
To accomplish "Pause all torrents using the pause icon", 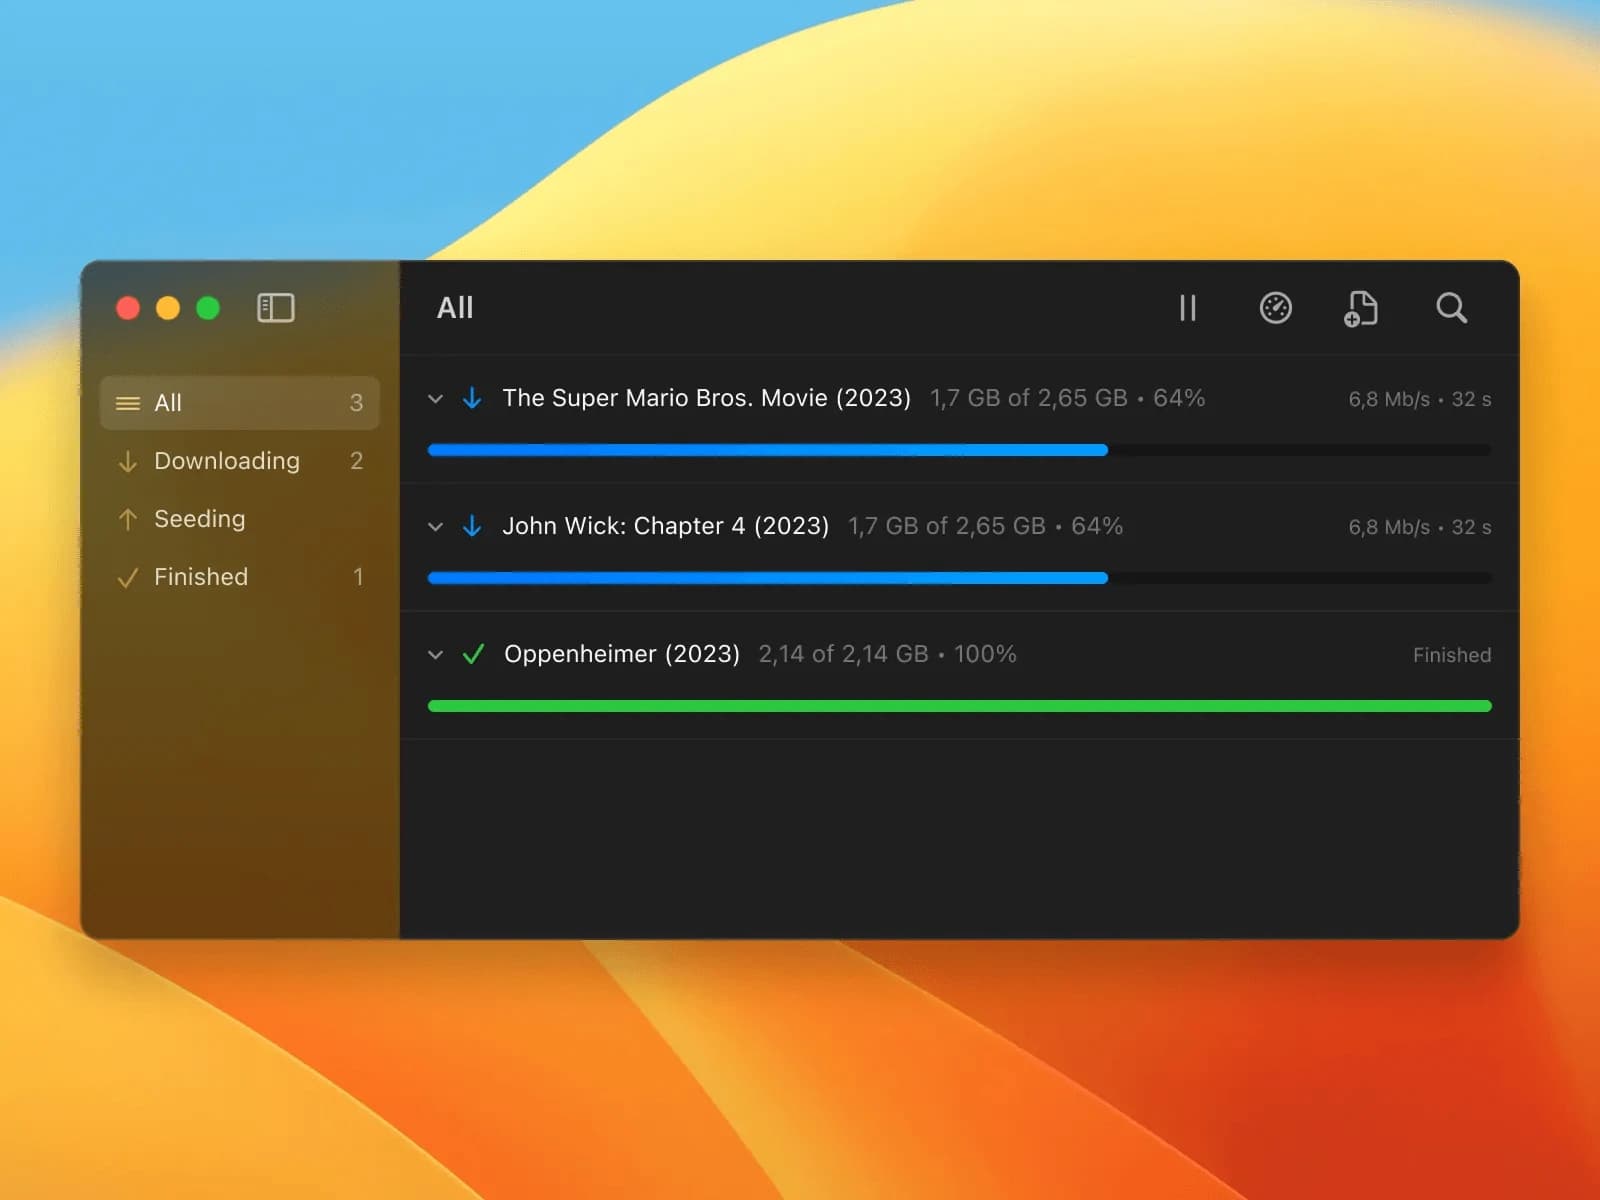I will coord(1186,309).
